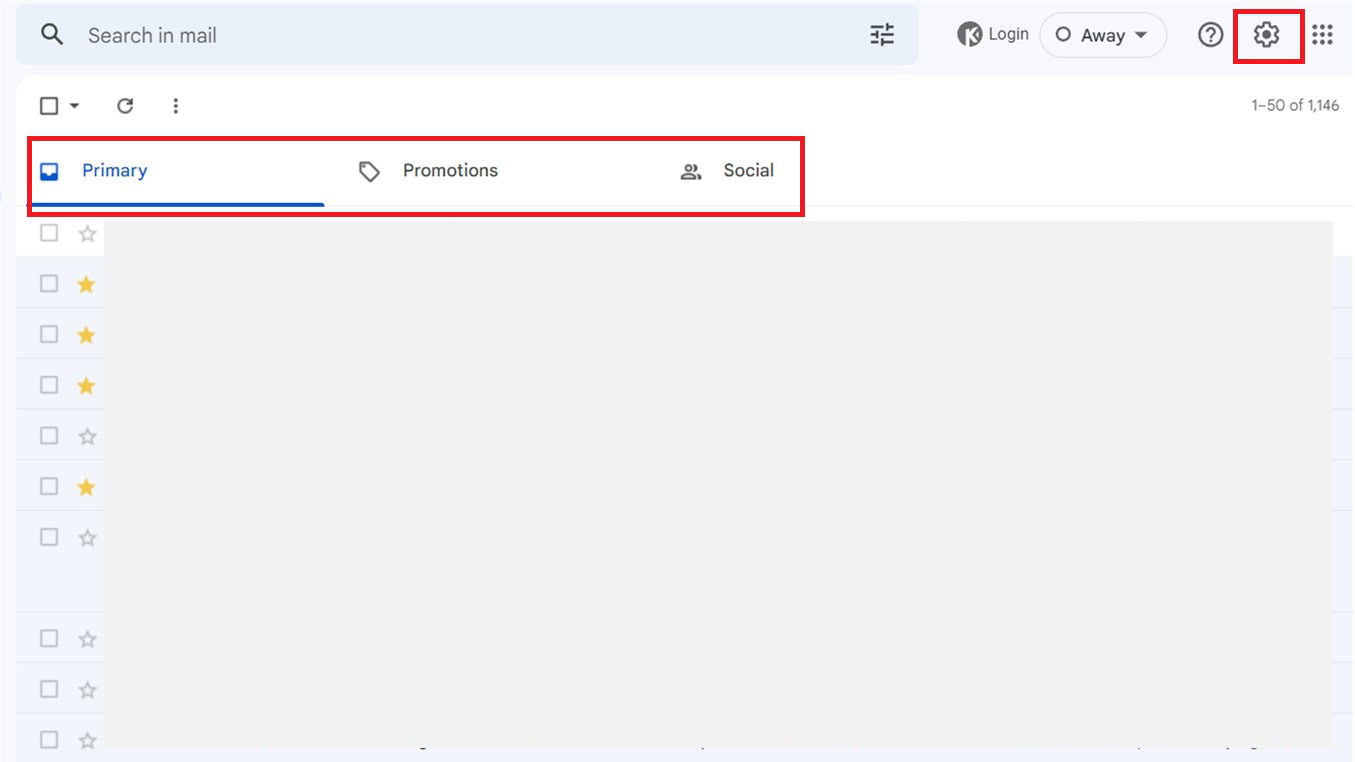
Task: Expand the select options arrow beside checkbox
Action: click(74, 106)
